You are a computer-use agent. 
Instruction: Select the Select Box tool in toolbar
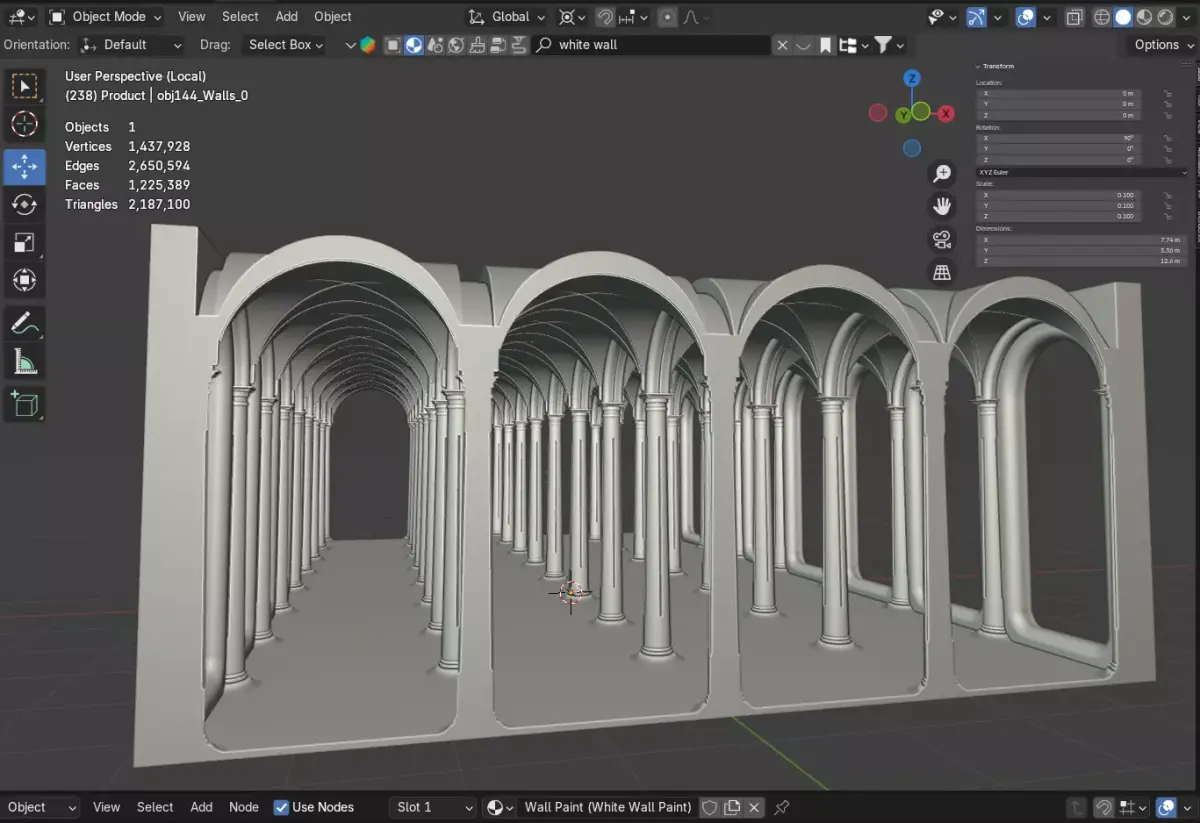click(x=24, y=86)
